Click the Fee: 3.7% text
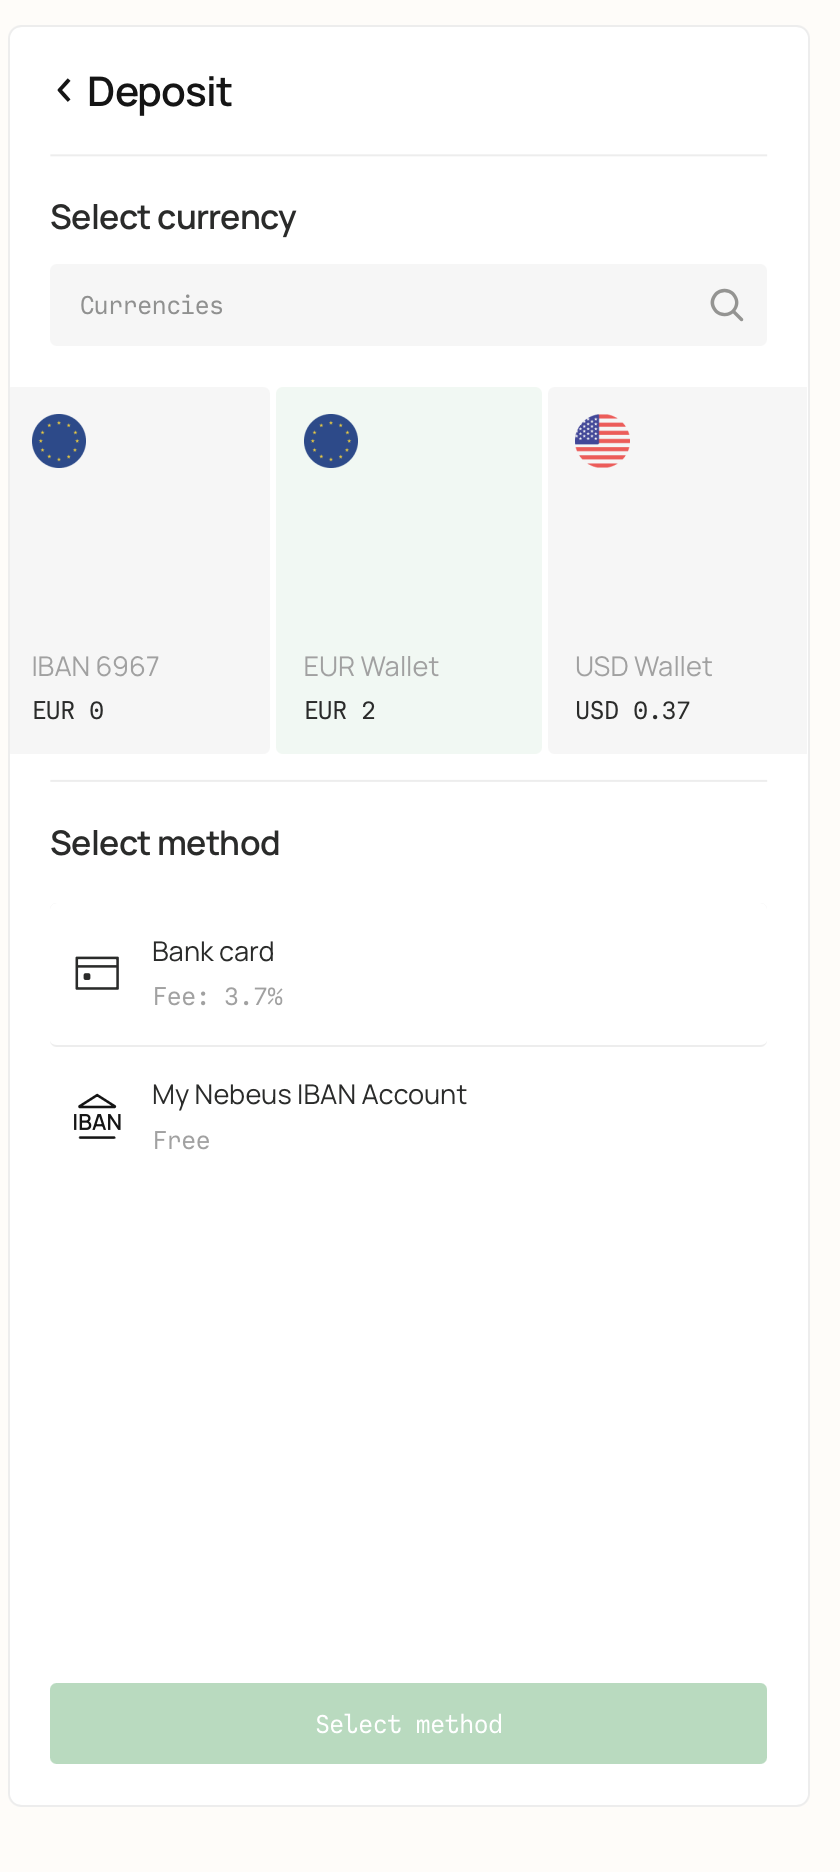840x1872 pixels. [218, 997]
